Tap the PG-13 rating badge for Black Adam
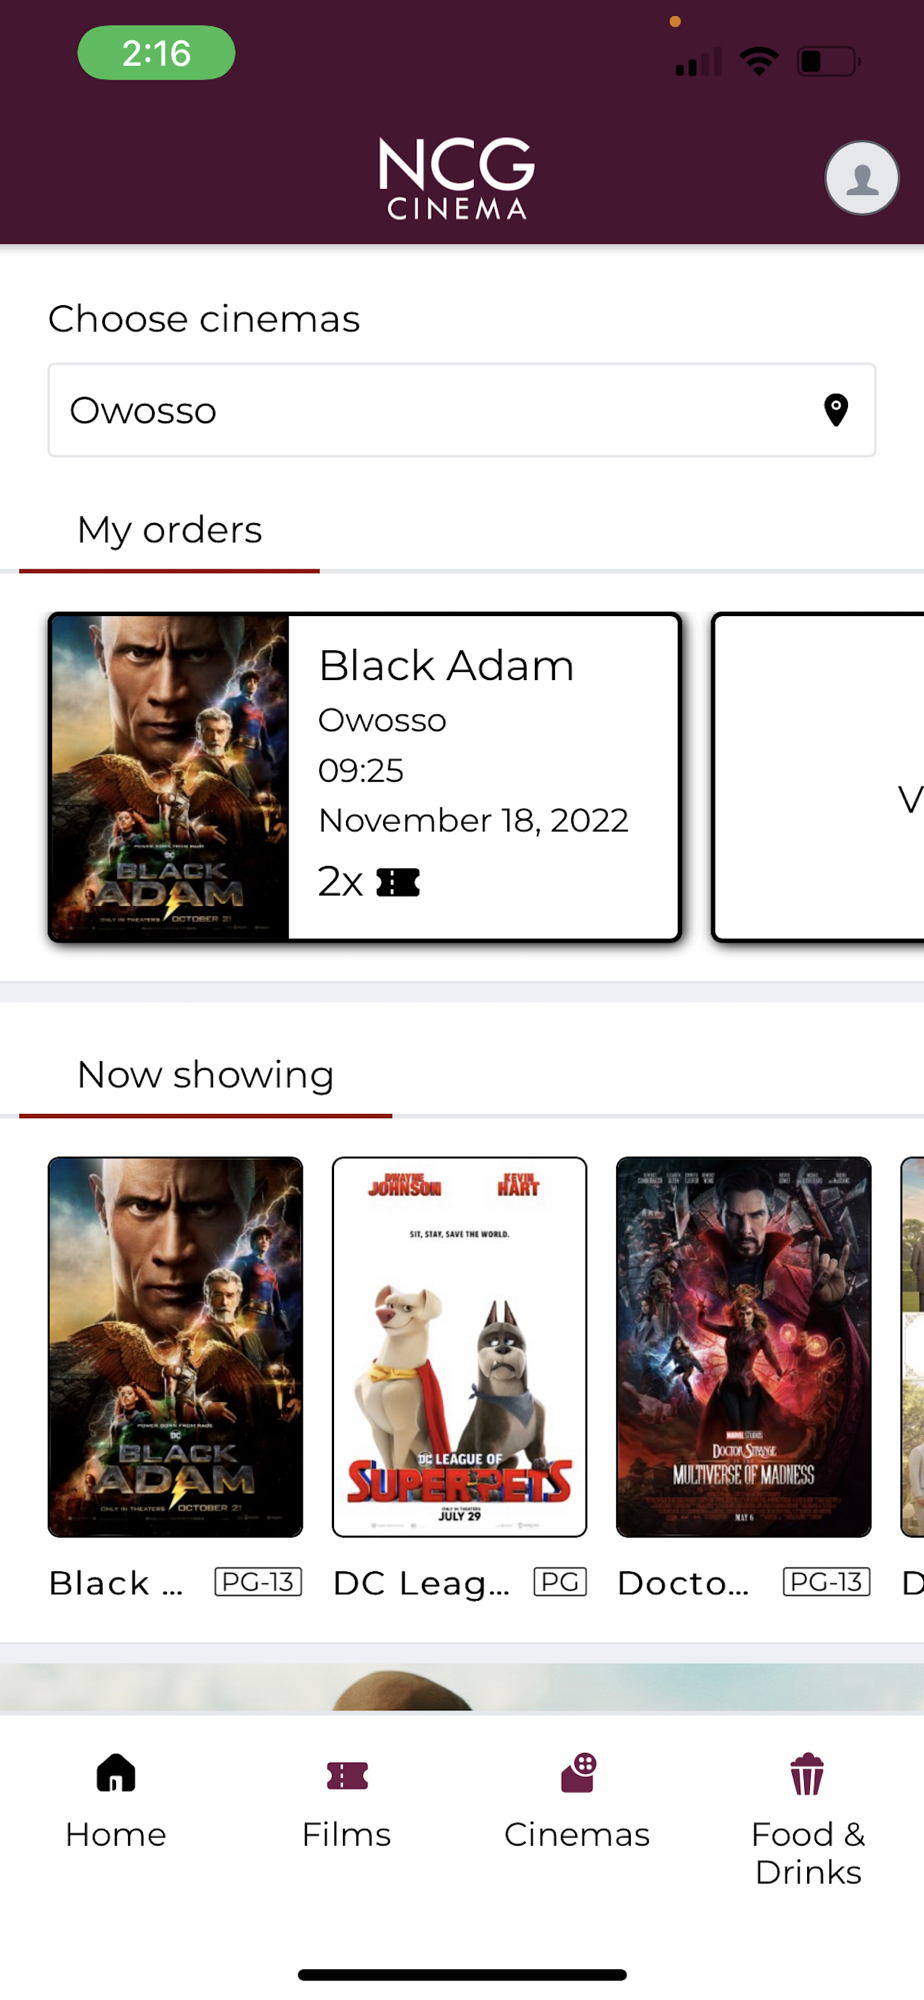 click(x=258, y=1582)
